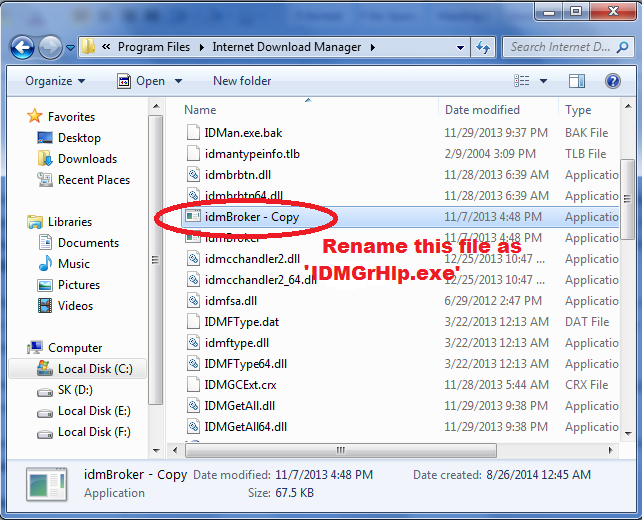The width and height of the screenshot is (642, 520).
Task: Click the folder icon in address bar
Action: click(x=88, y=47)
